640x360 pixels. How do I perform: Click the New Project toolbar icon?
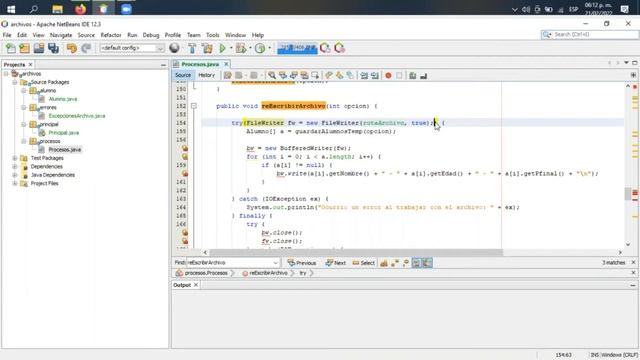[x=24, y=48]
